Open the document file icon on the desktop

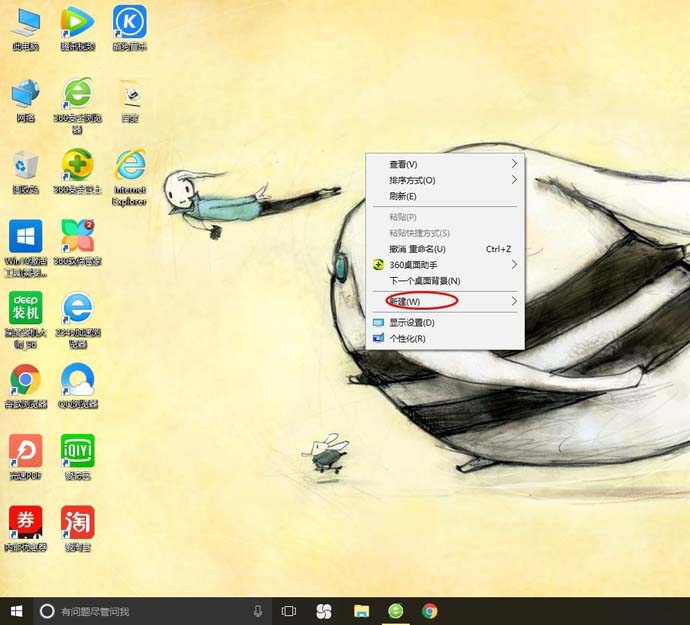pyautogui.click(x=129, y=100)
